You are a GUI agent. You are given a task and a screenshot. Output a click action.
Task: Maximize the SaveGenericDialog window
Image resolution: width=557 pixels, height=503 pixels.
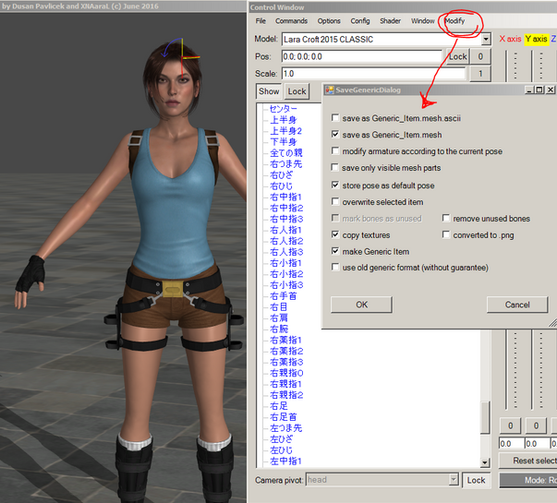tap(539, 90)
